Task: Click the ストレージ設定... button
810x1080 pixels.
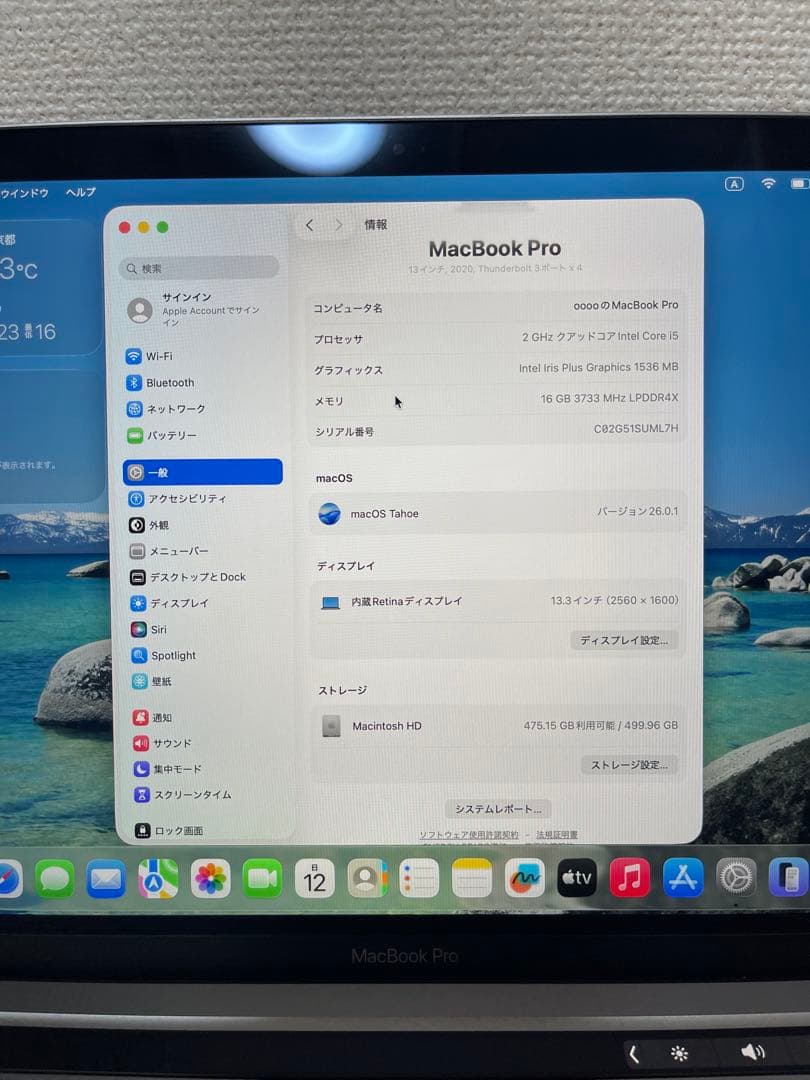Action: 630,765
